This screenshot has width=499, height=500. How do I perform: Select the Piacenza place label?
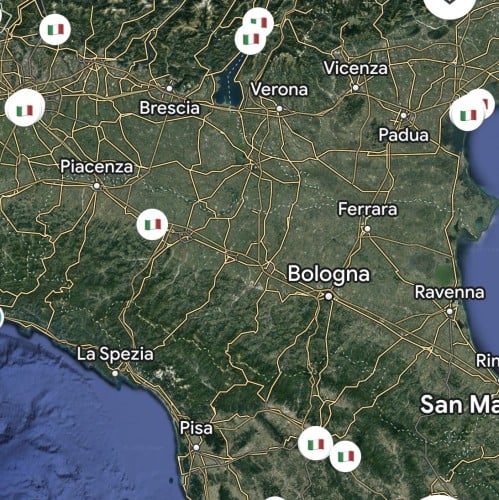point(97,166)
